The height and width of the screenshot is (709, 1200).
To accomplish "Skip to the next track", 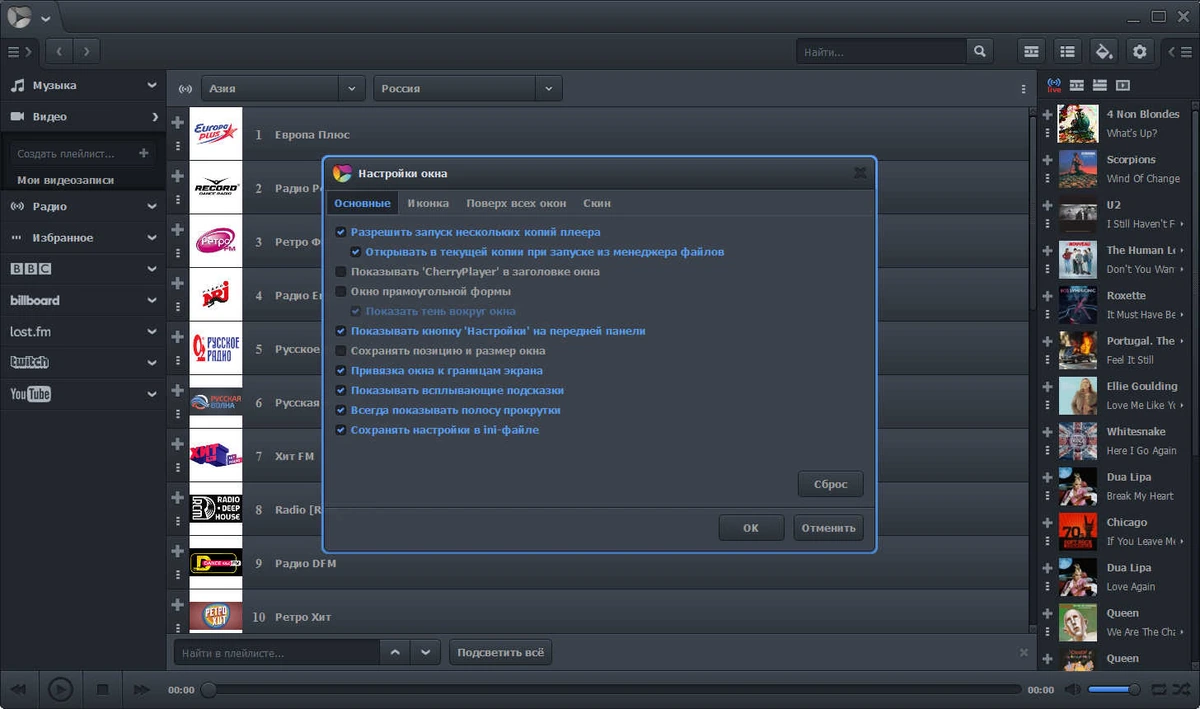I will pos(142,689).
